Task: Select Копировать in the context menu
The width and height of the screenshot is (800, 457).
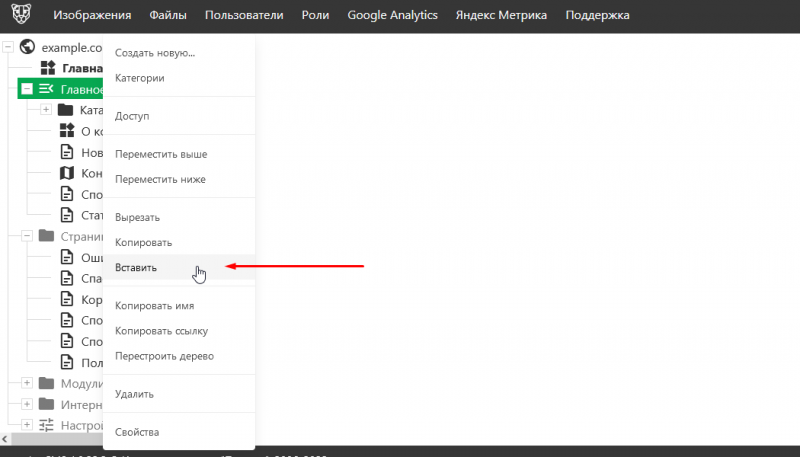Action: tap(144, 243)
